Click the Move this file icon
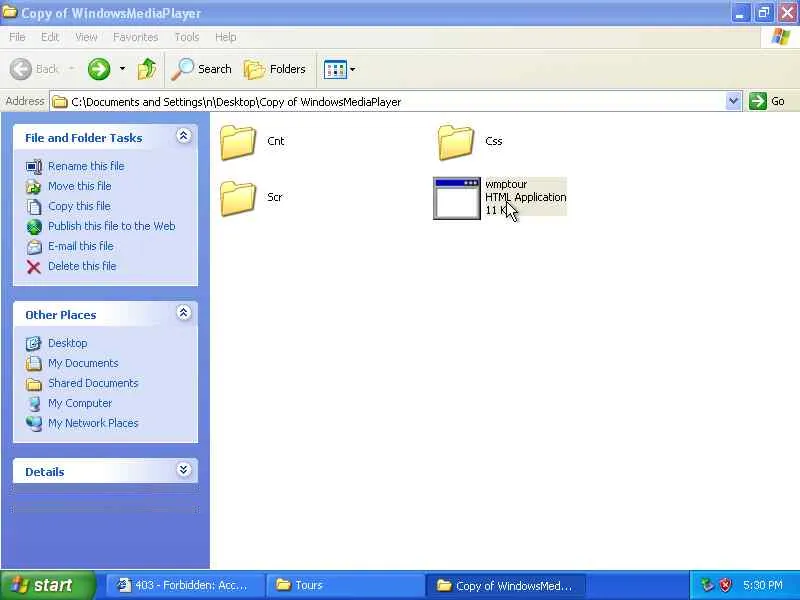Screen dimensions: 800x600 pyautogui.click(x=34, y=187)
